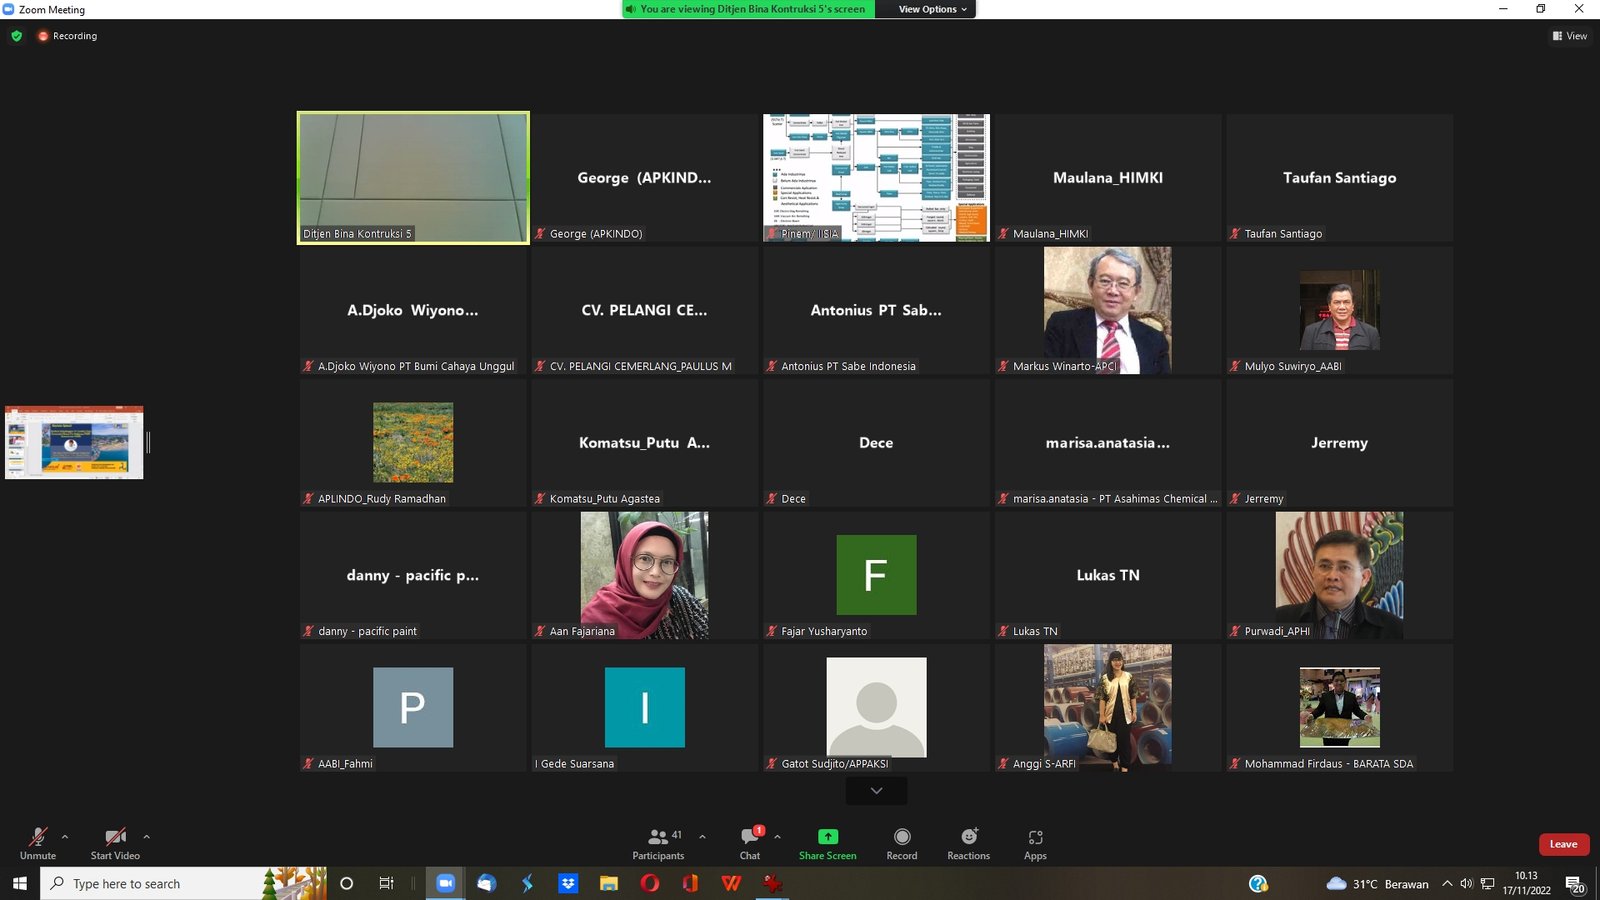Expand video options next to Start Video

tap(146, 837)
